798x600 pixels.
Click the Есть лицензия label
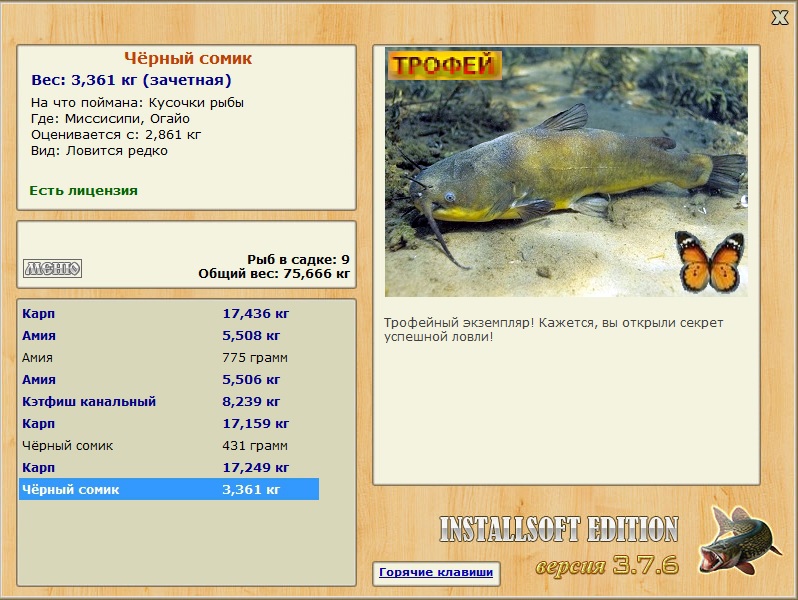click(x=83, y=190)
